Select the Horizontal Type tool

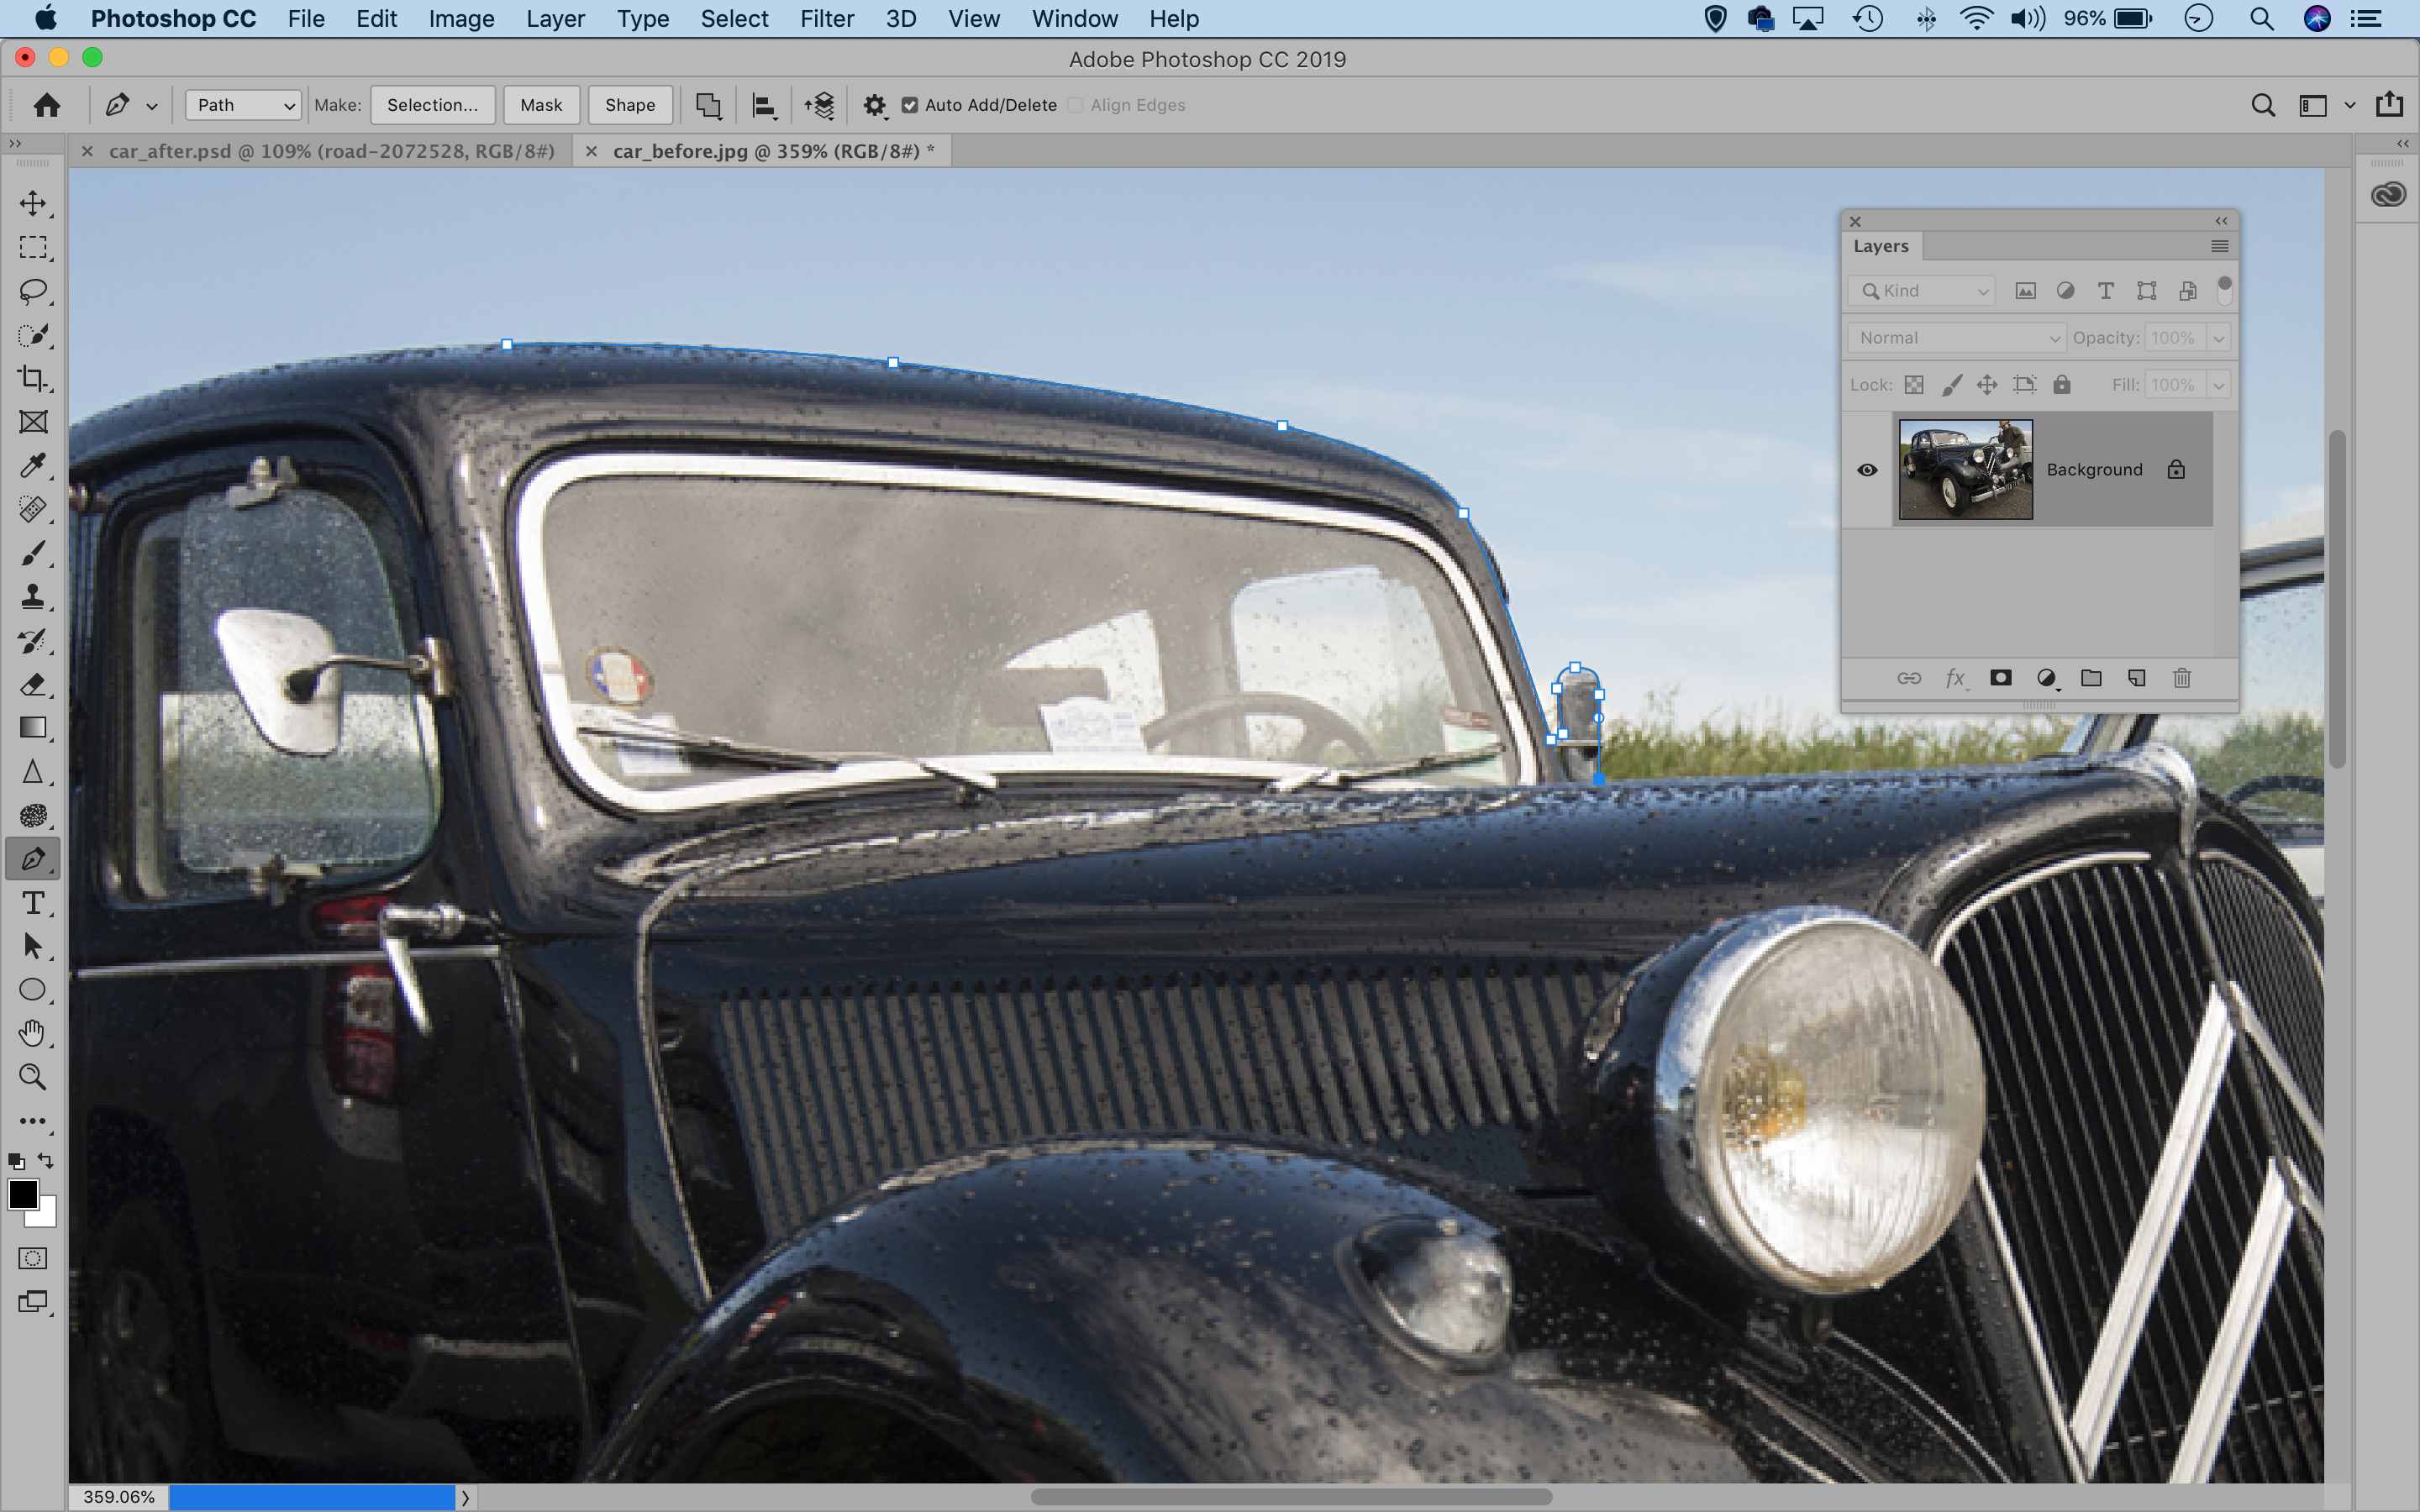[x=33, y=903]
